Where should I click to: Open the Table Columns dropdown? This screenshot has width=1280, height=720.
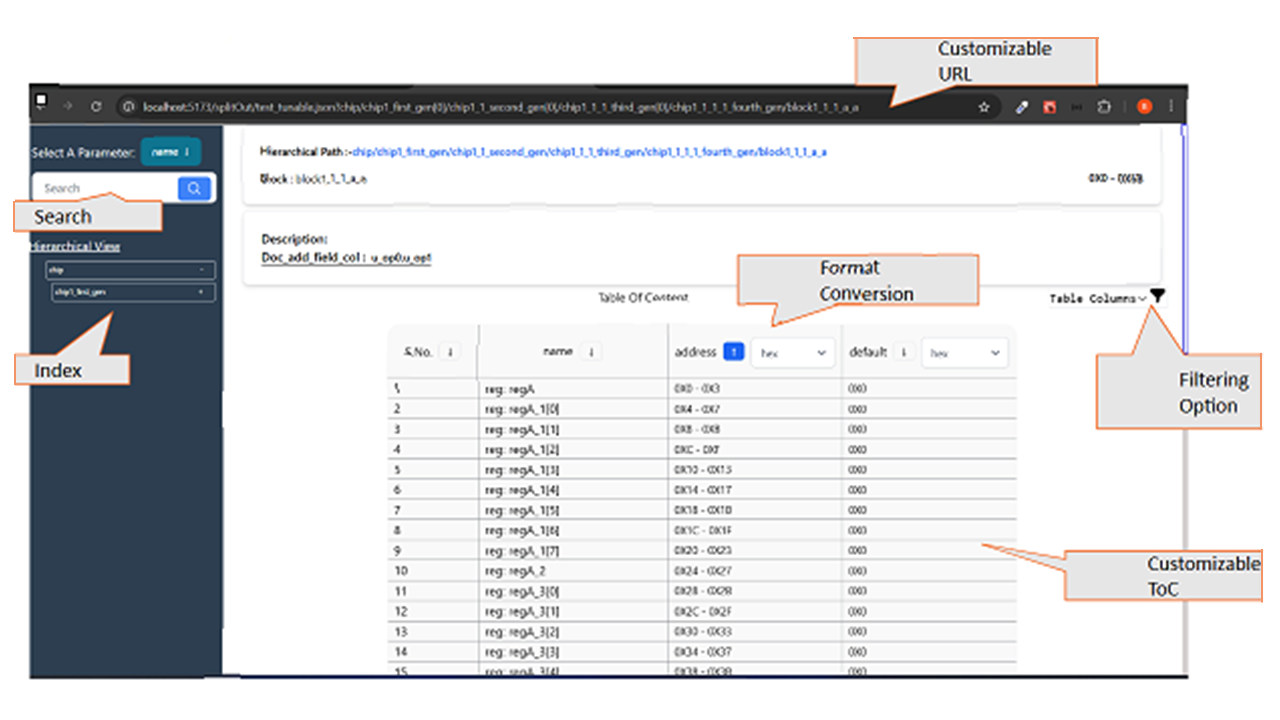point(1098,299)
